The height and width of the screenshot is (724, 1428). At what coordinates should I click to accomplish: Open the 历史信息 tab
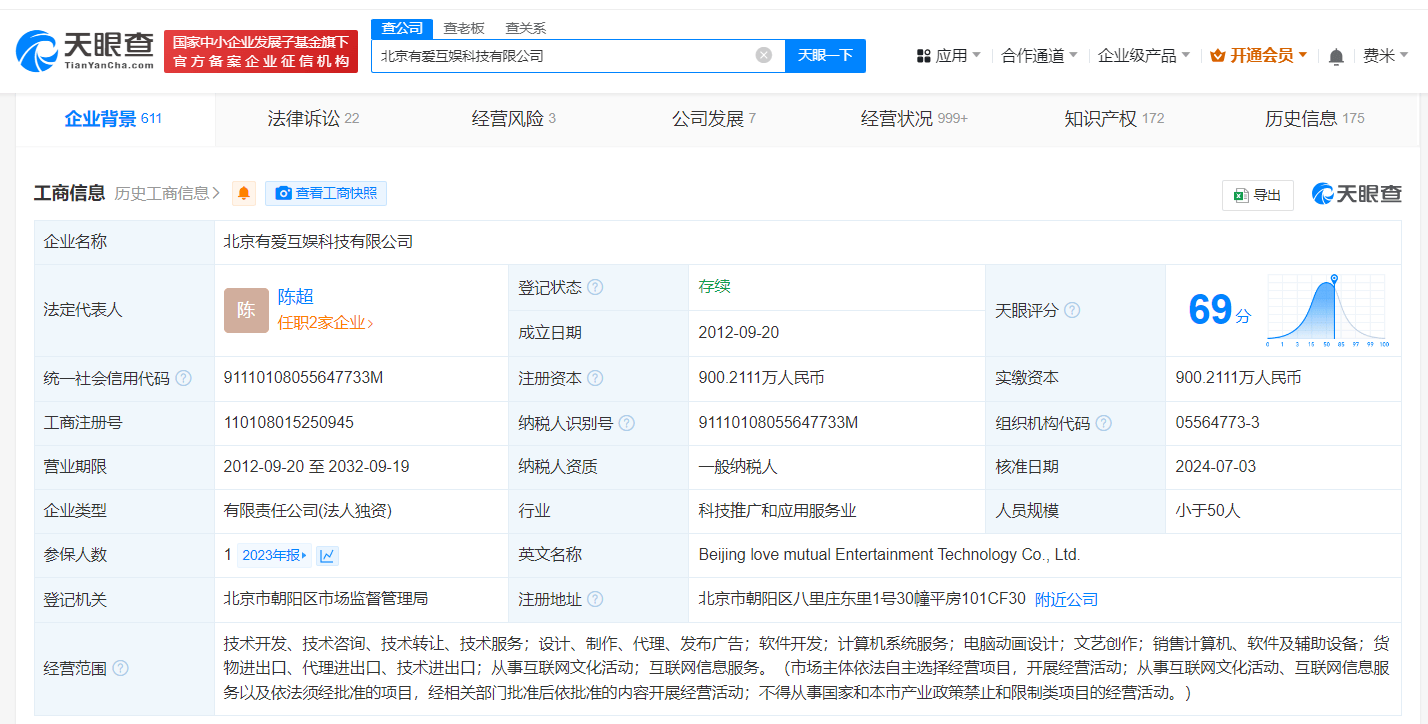(1313, 119)
